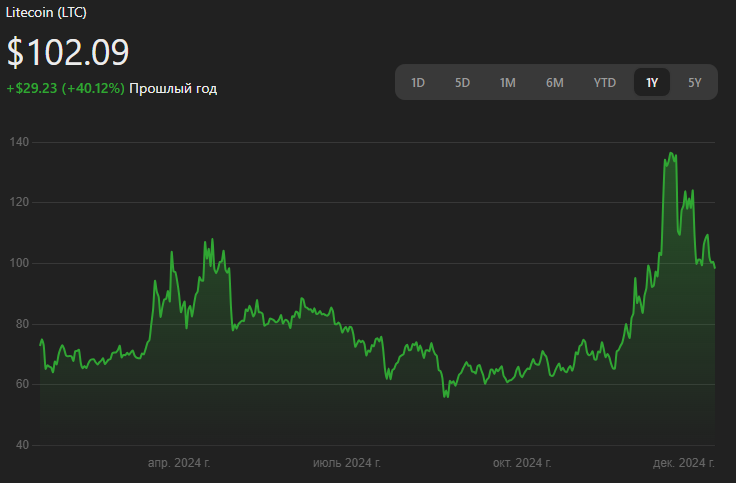
Task: Click the +$29.23 (+40.12%) change text
Action: pos(65,88)
